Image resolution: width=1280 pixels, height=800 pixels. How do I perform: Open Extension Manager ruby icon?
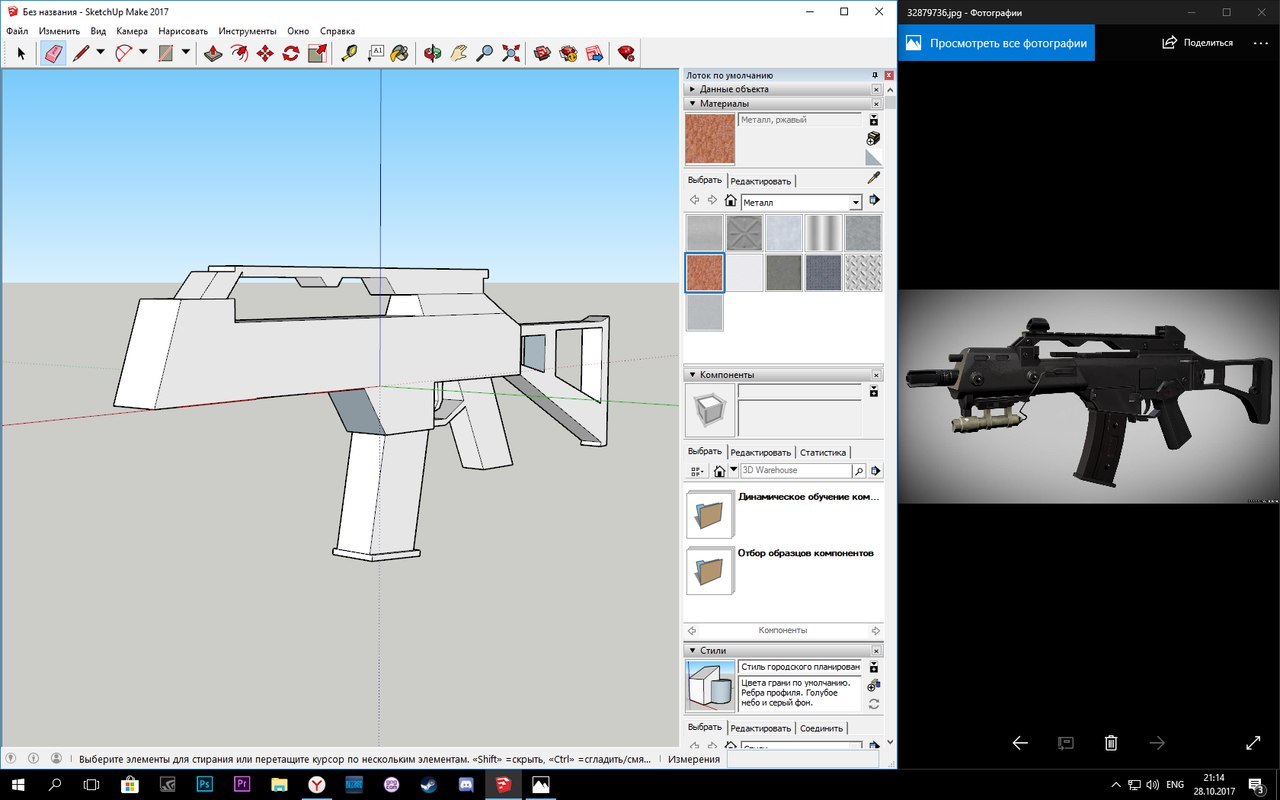coord(626,53)
